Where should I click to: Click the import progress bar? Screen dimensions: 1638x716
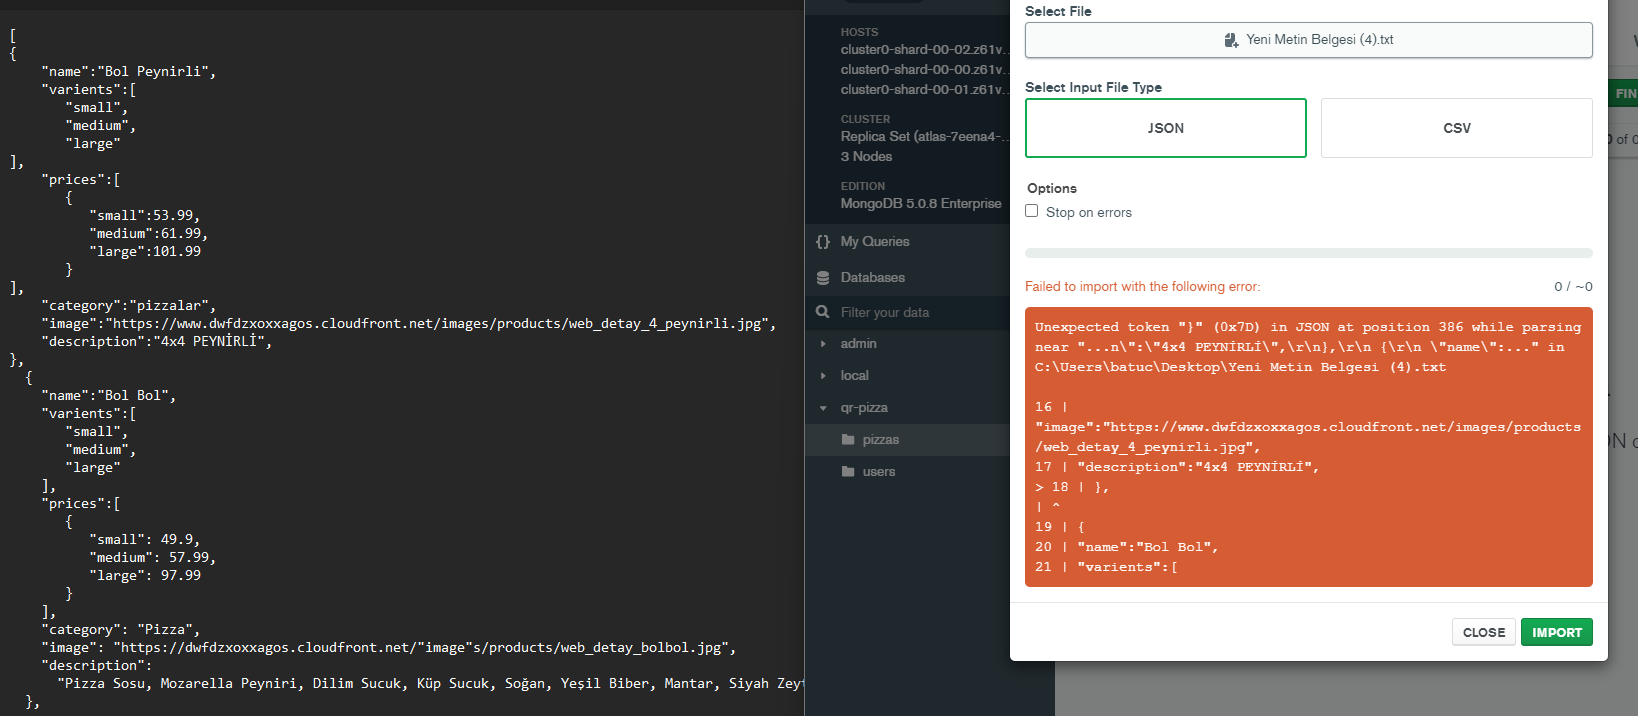pos(1309,253)
